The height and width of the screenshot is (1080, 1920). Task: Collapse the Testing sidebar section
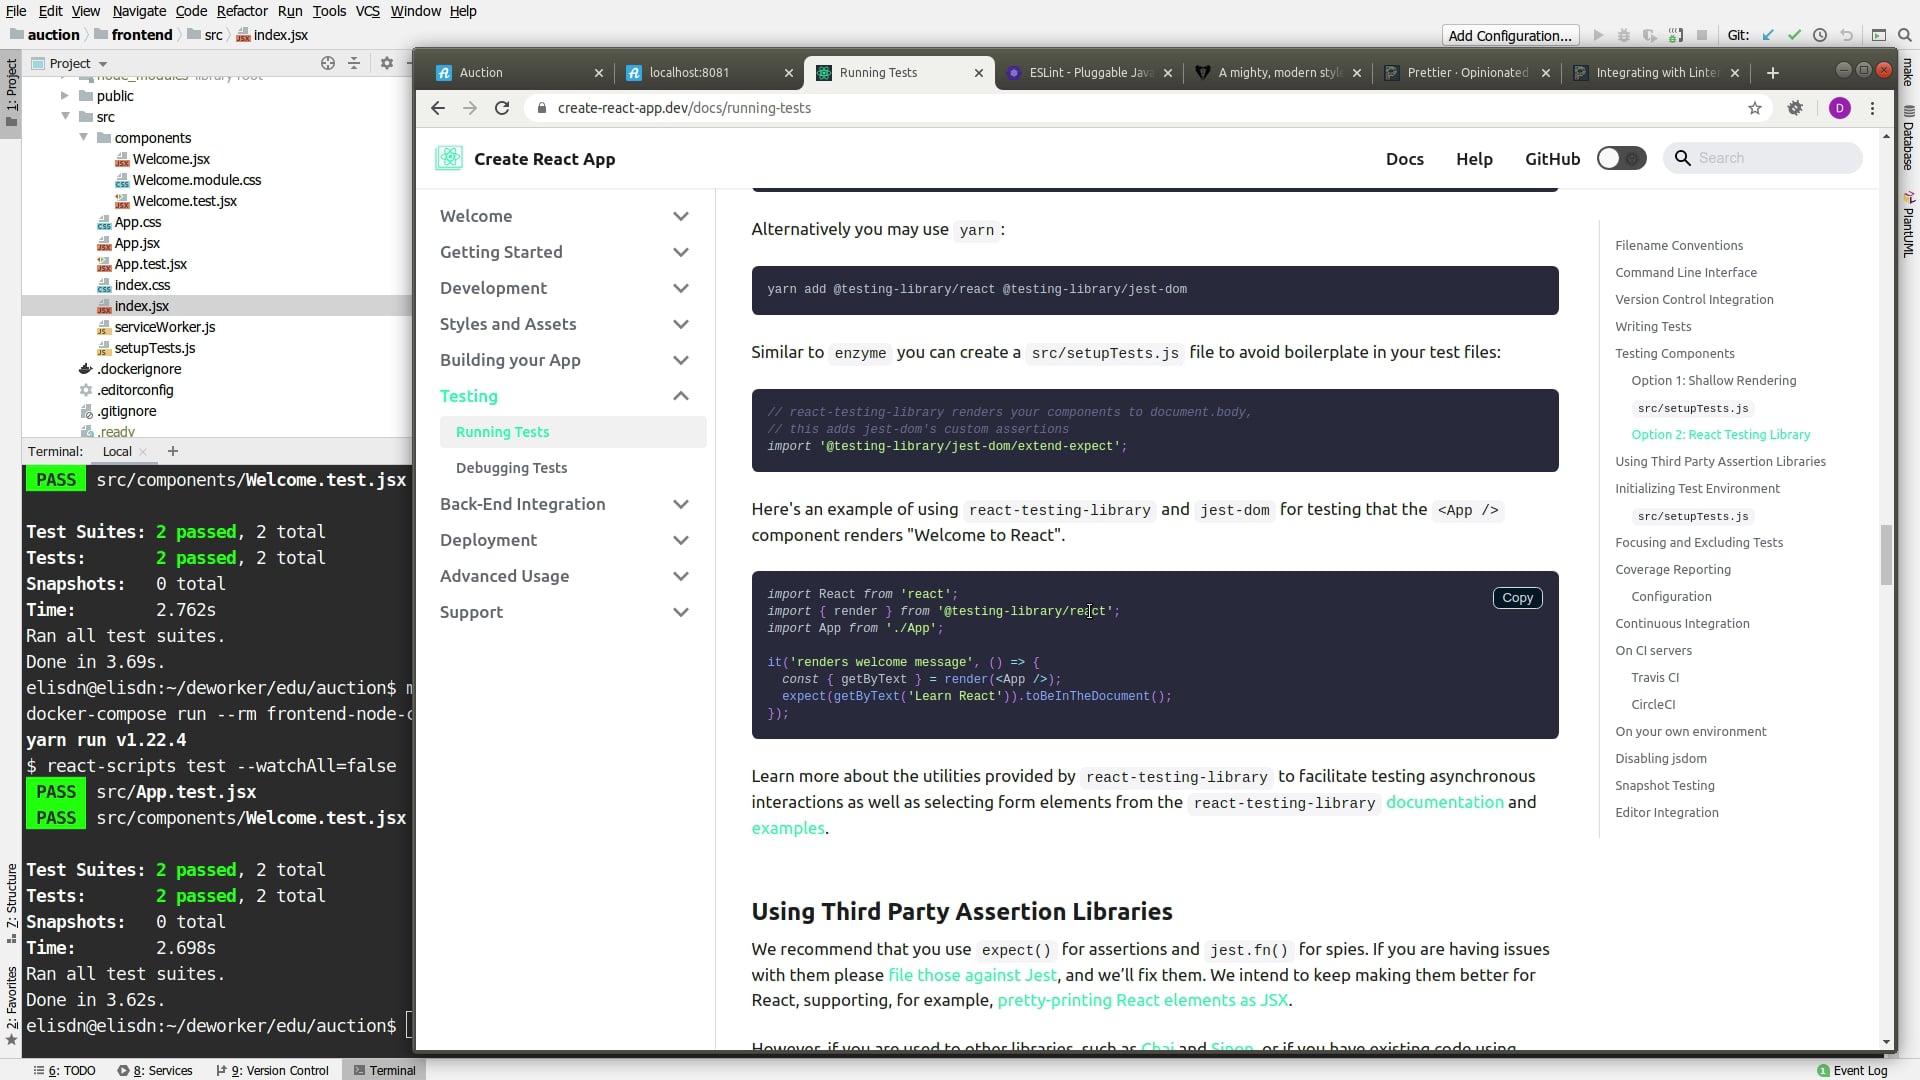coord(681,396)
